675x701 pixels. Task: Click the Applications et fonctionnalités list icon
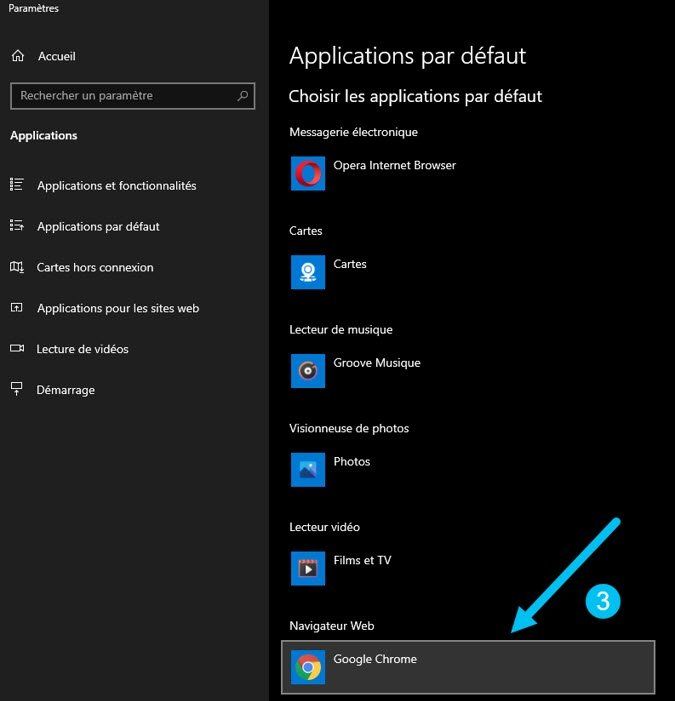17,185
